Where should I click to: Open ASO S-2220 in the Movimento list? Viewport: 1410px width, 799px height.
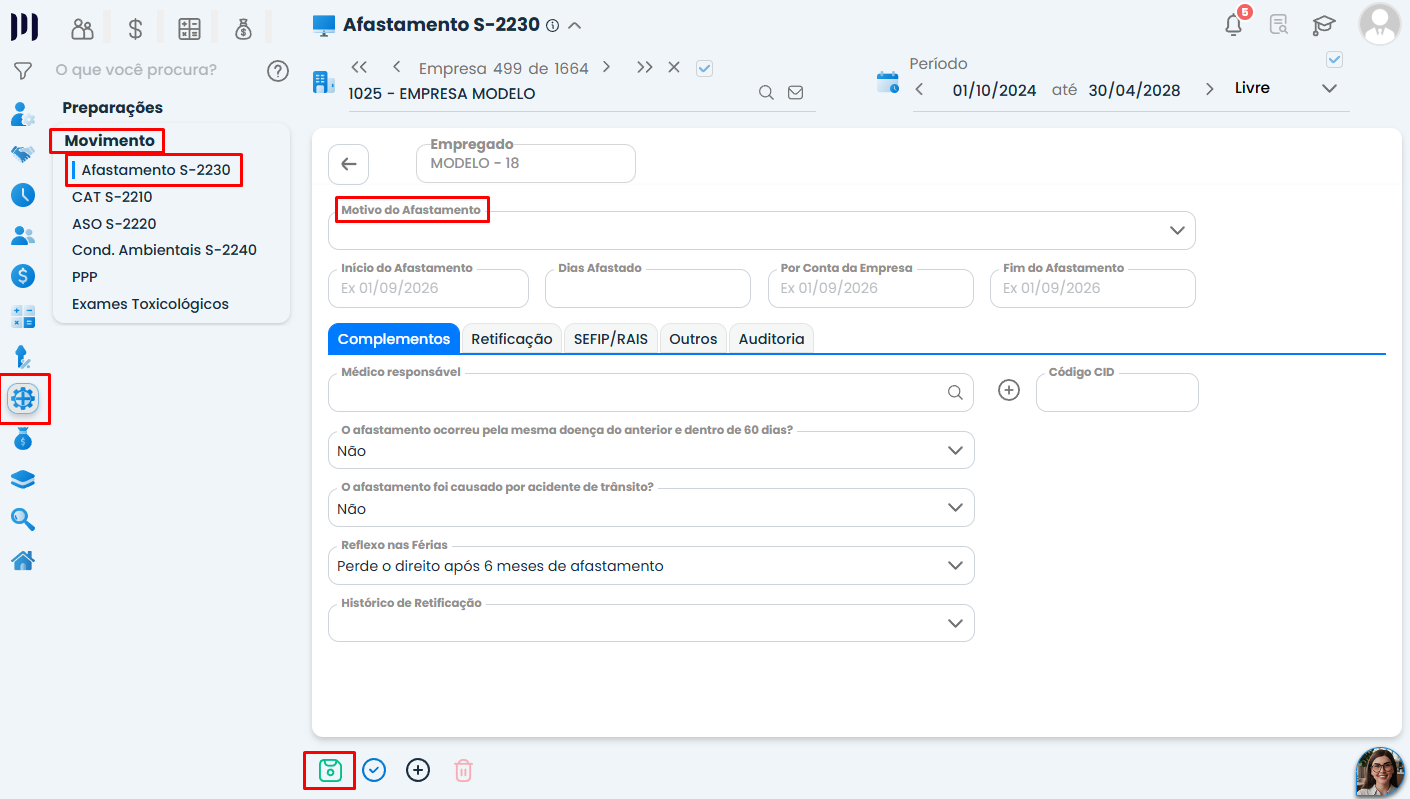pyautogui.click(x=114, y=224)
